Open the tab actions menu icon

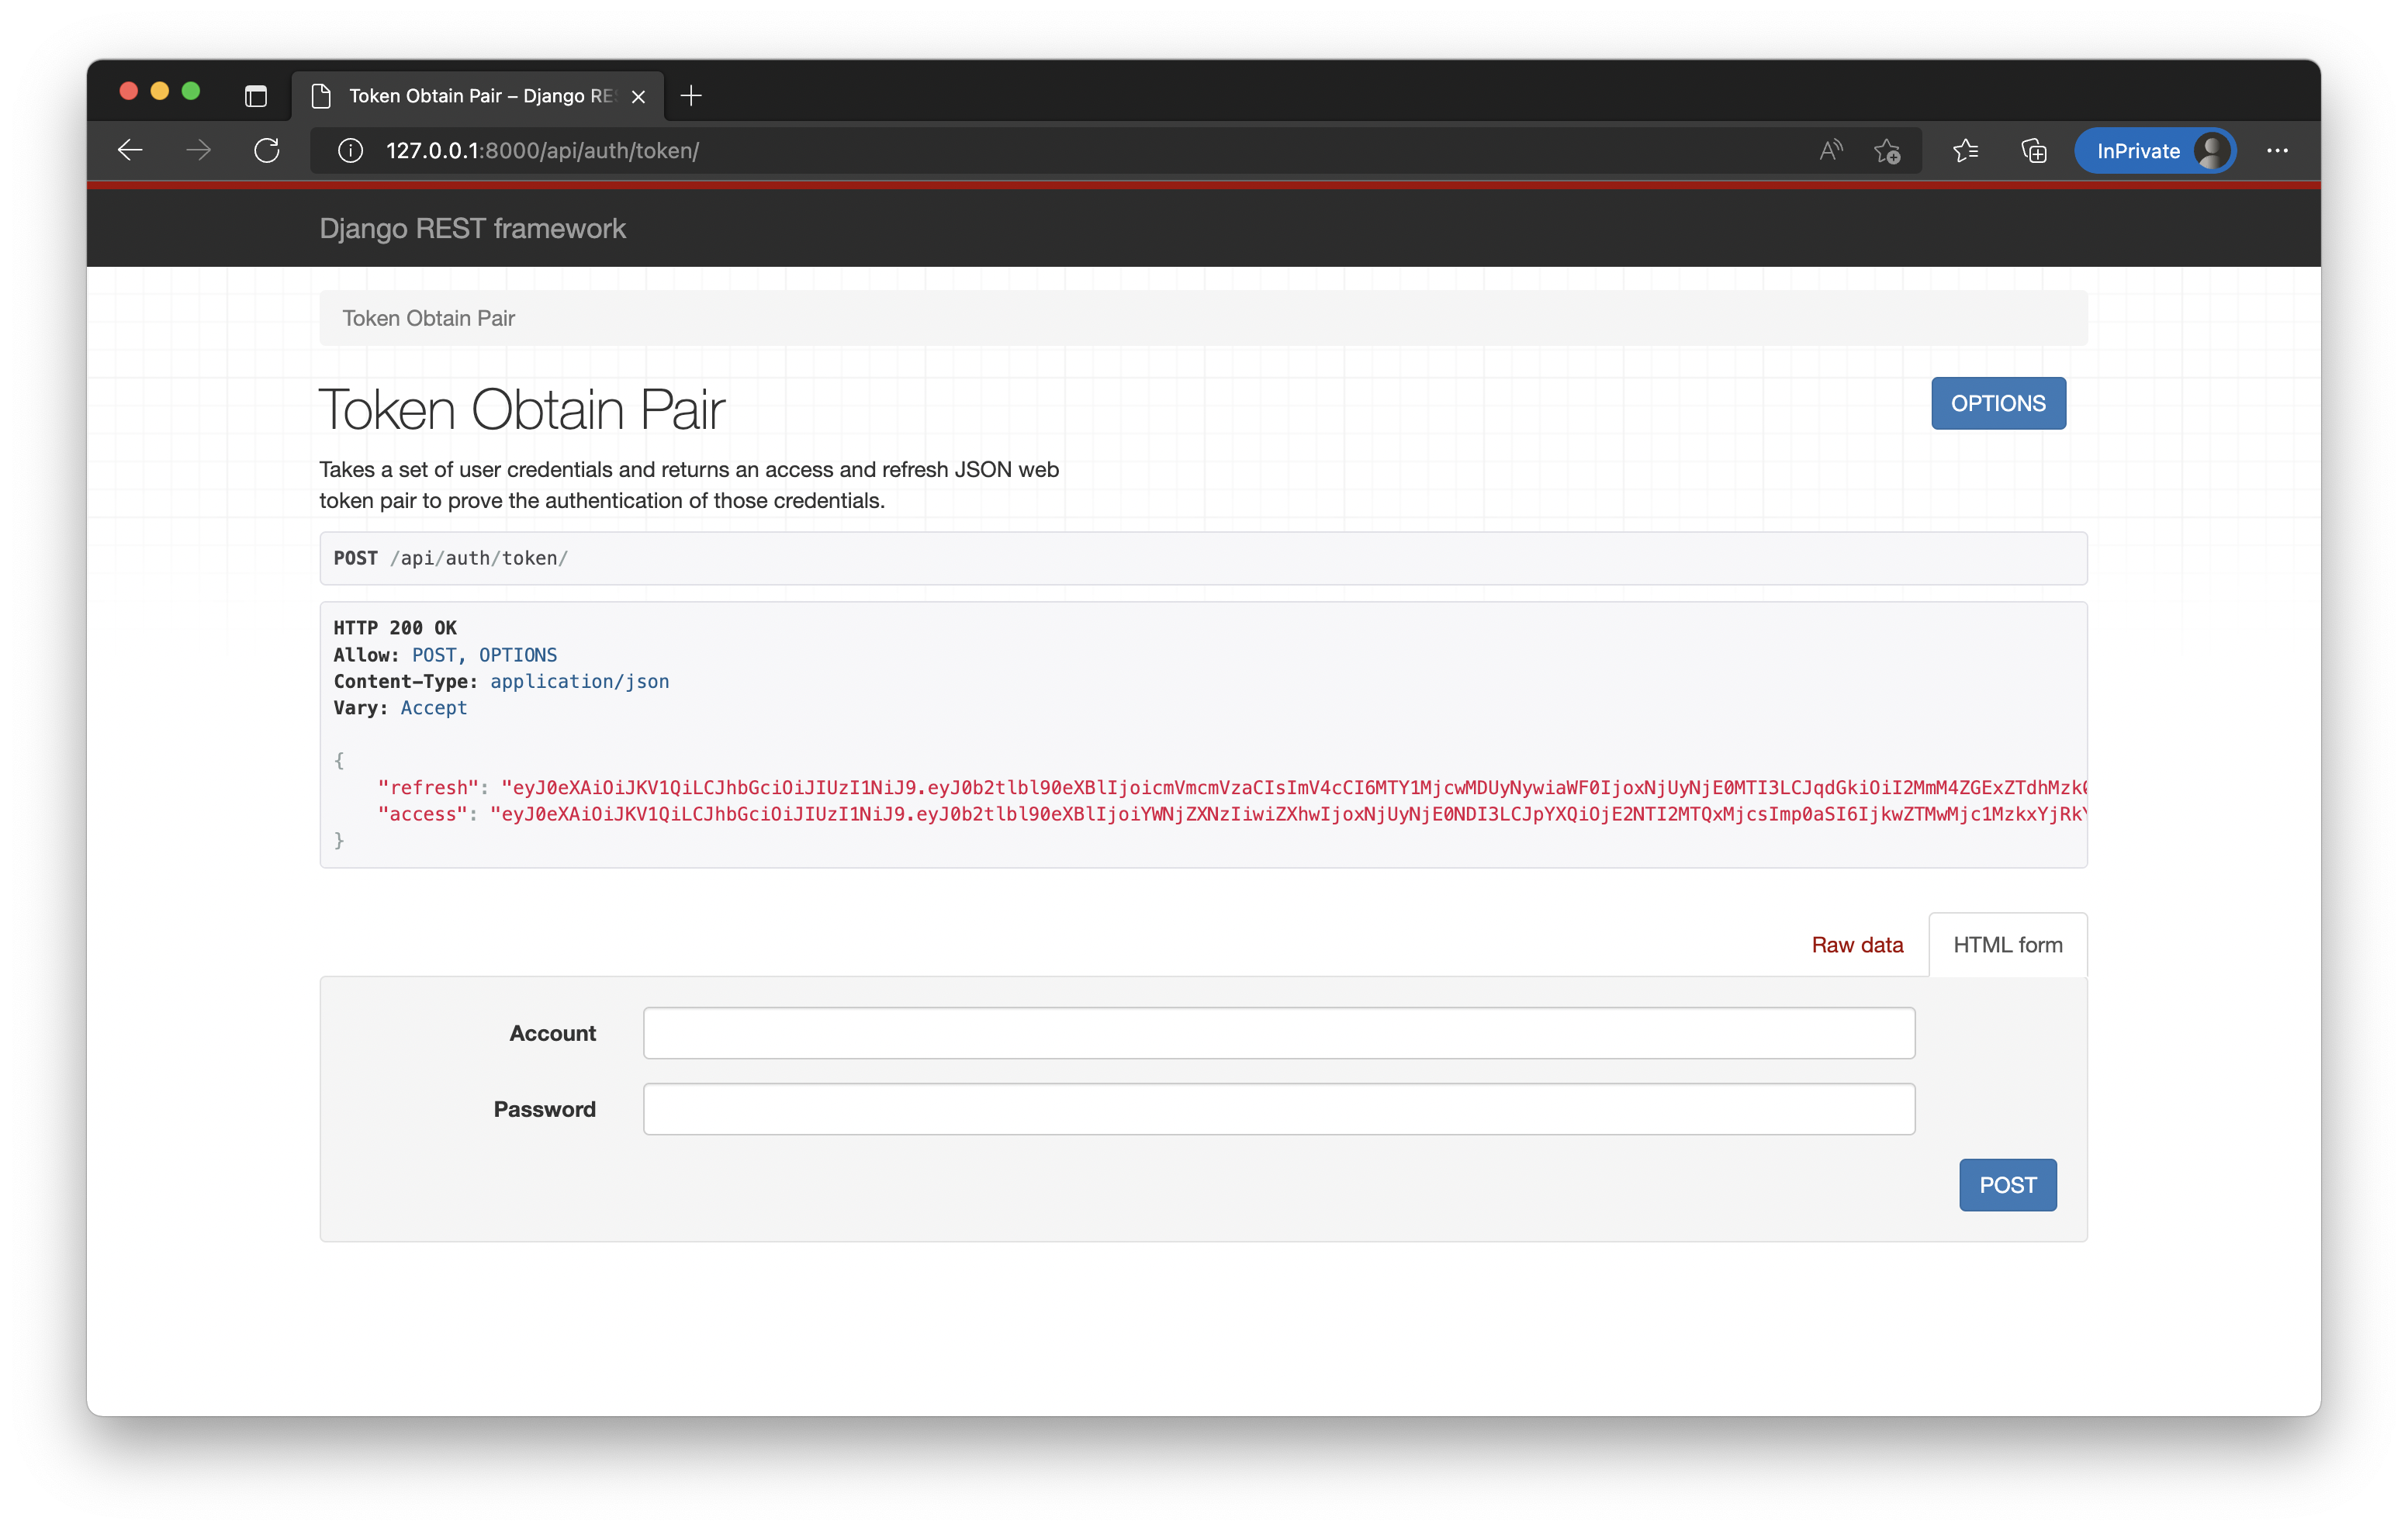pyautogui.click(x=256, y=96)
